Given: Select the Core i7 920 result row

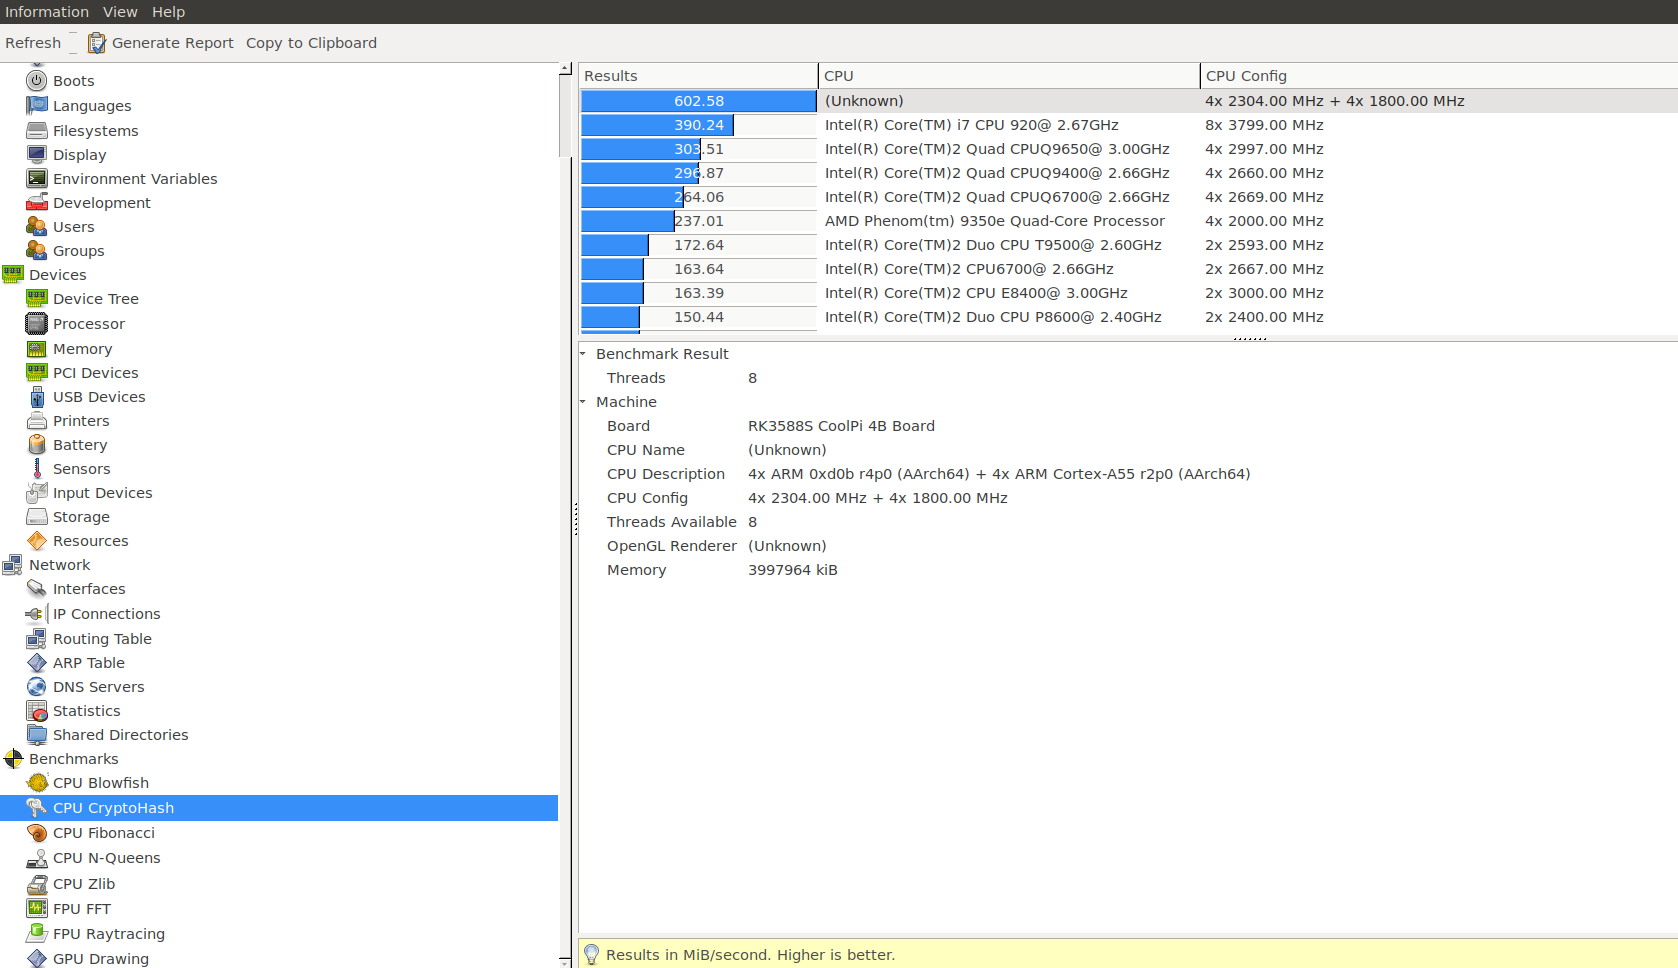Looking at the screenshot, I should click(1128, 125).
